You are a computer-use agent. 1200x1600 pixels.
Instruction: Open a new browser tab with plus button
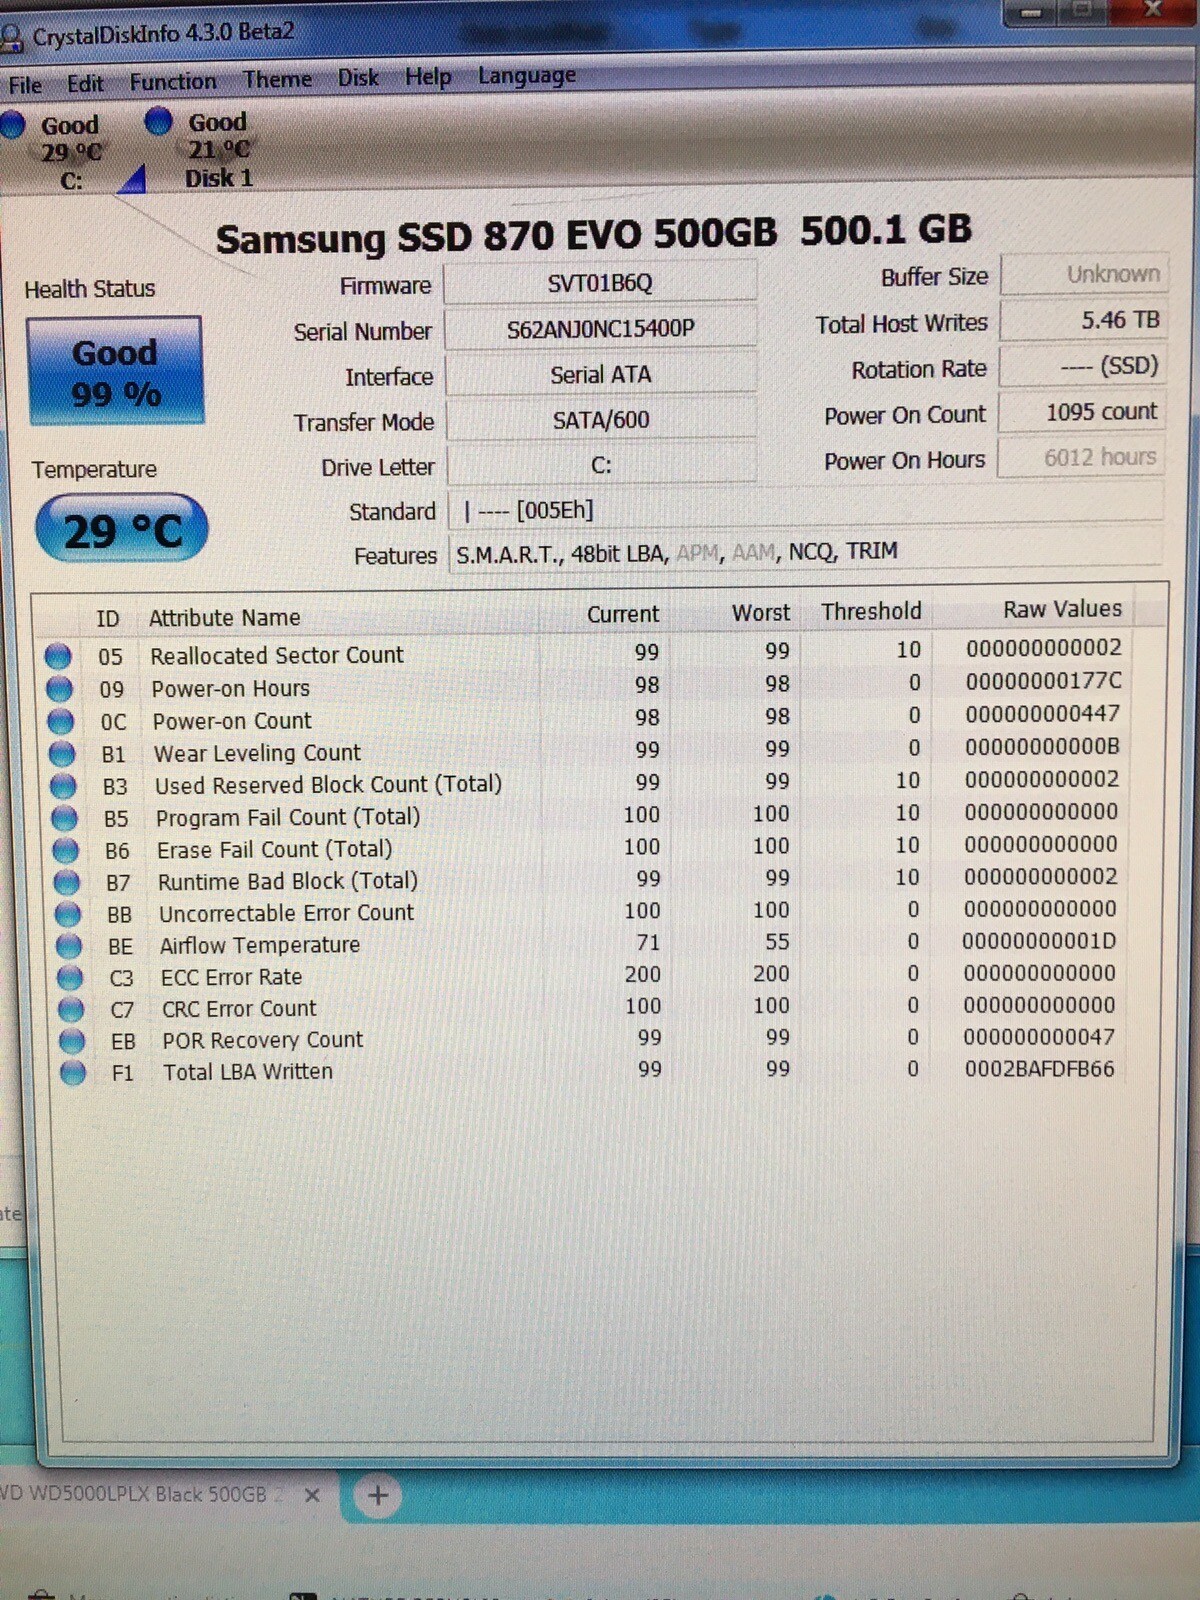377,1496
